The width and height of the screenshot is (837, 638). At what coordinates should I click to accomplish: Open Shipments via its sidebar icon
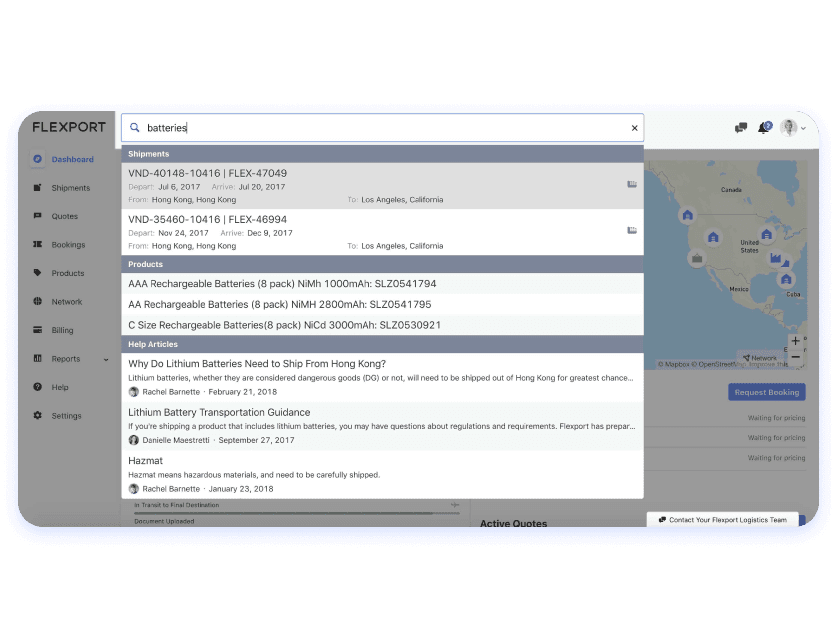click(x=38, y=188)
